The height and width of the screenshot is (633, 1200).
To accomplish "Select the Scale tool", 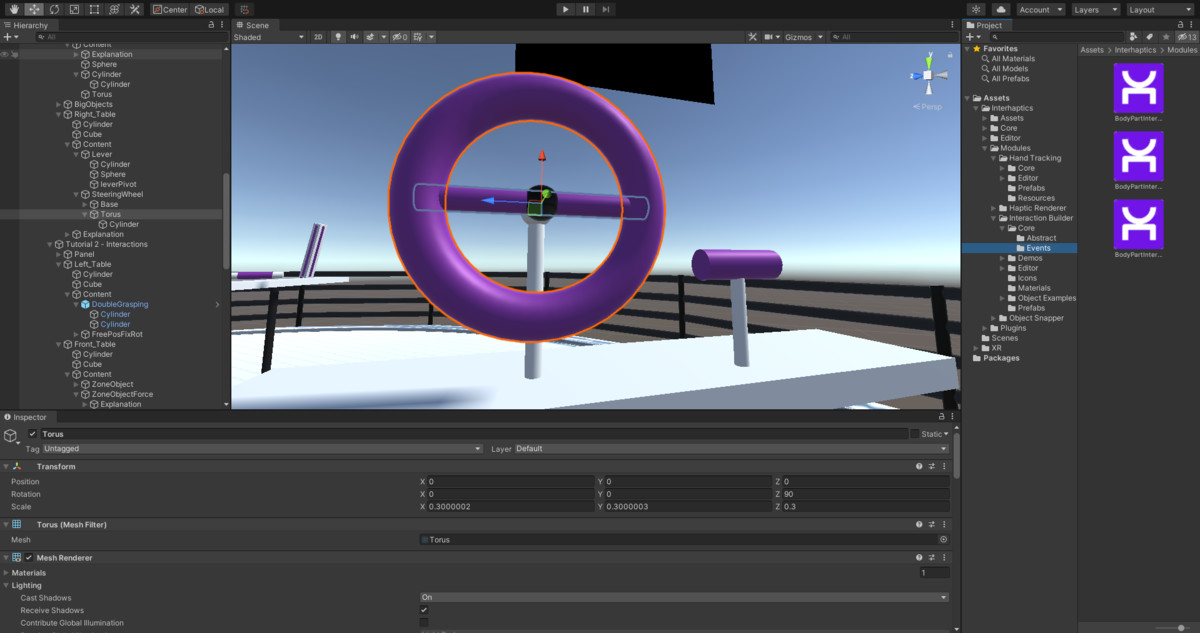I will (73, 9).
